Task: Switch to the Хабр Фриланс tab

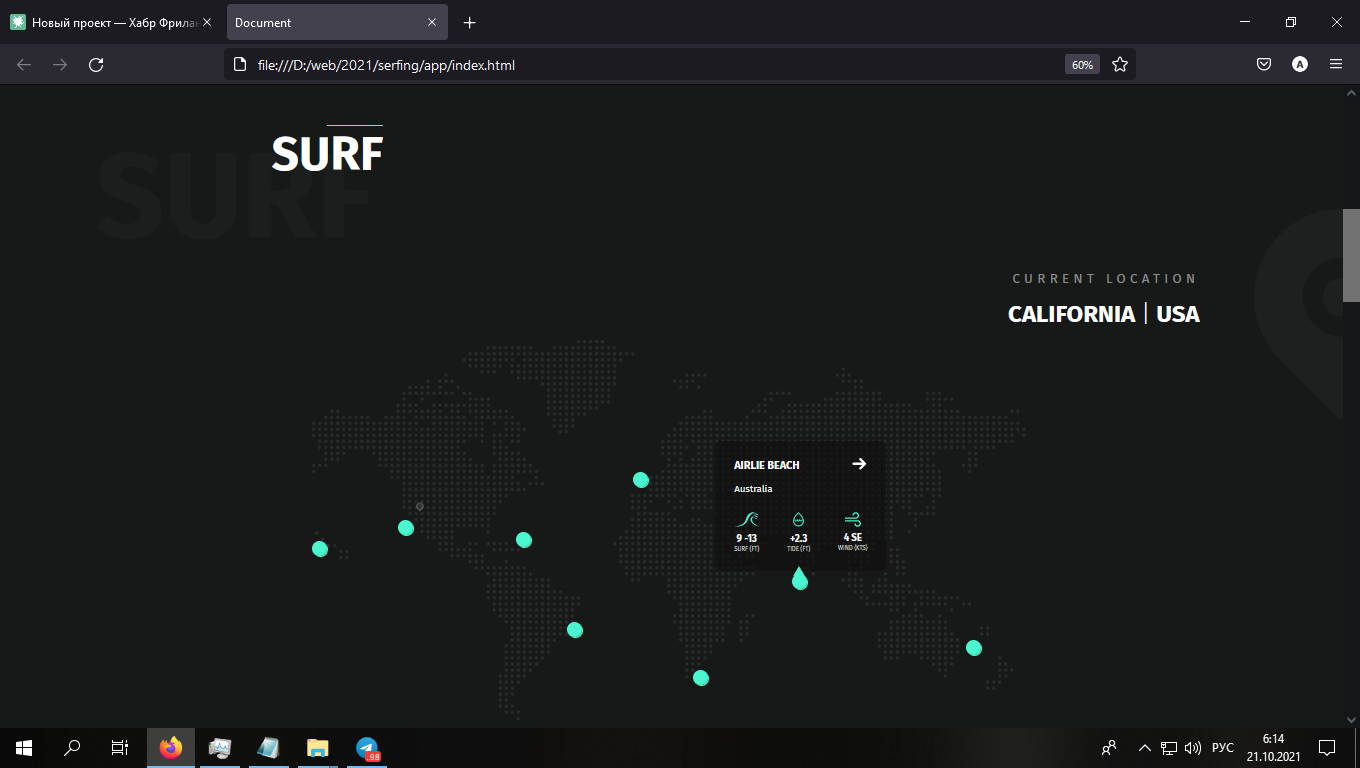Action: click(x=112, y=23)
